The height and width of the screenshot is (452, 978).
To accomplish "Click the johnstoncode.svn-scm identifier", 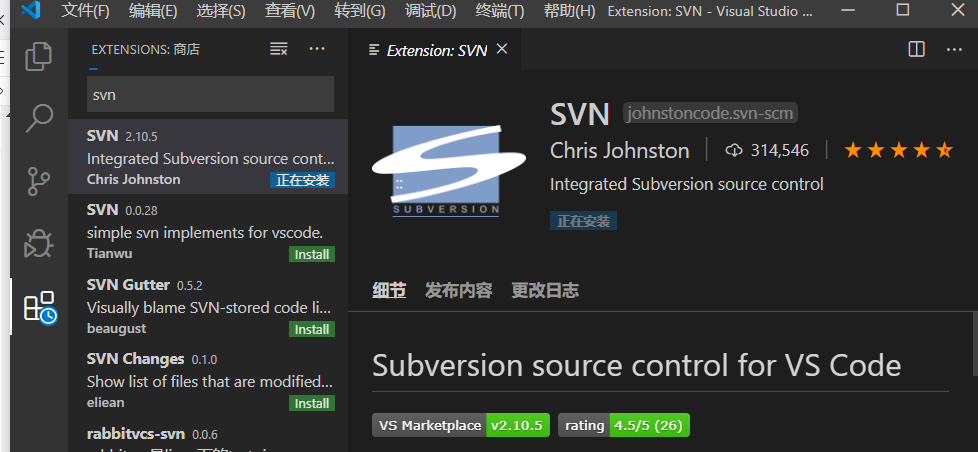I will pos(710,113).
